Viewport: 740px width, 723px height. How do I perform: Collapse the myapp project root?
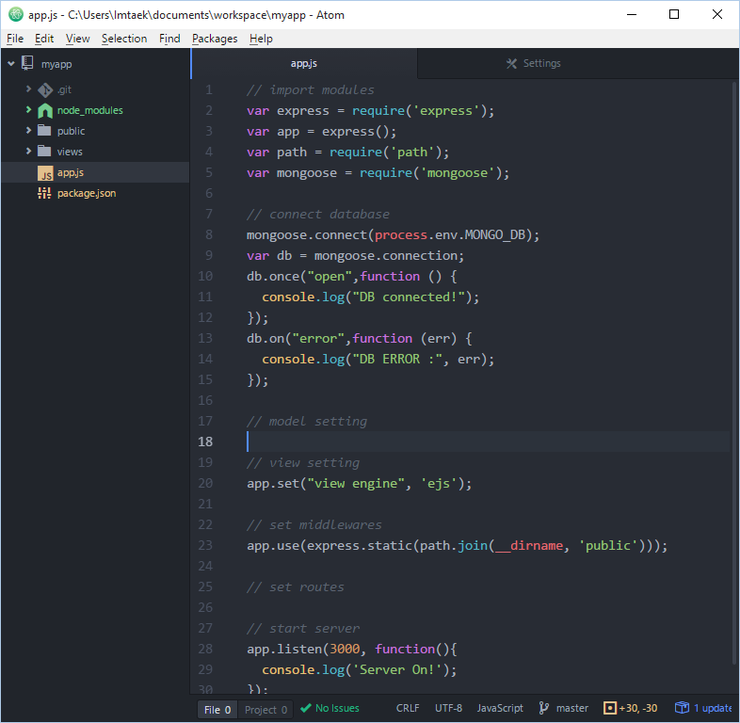[11, 63]
